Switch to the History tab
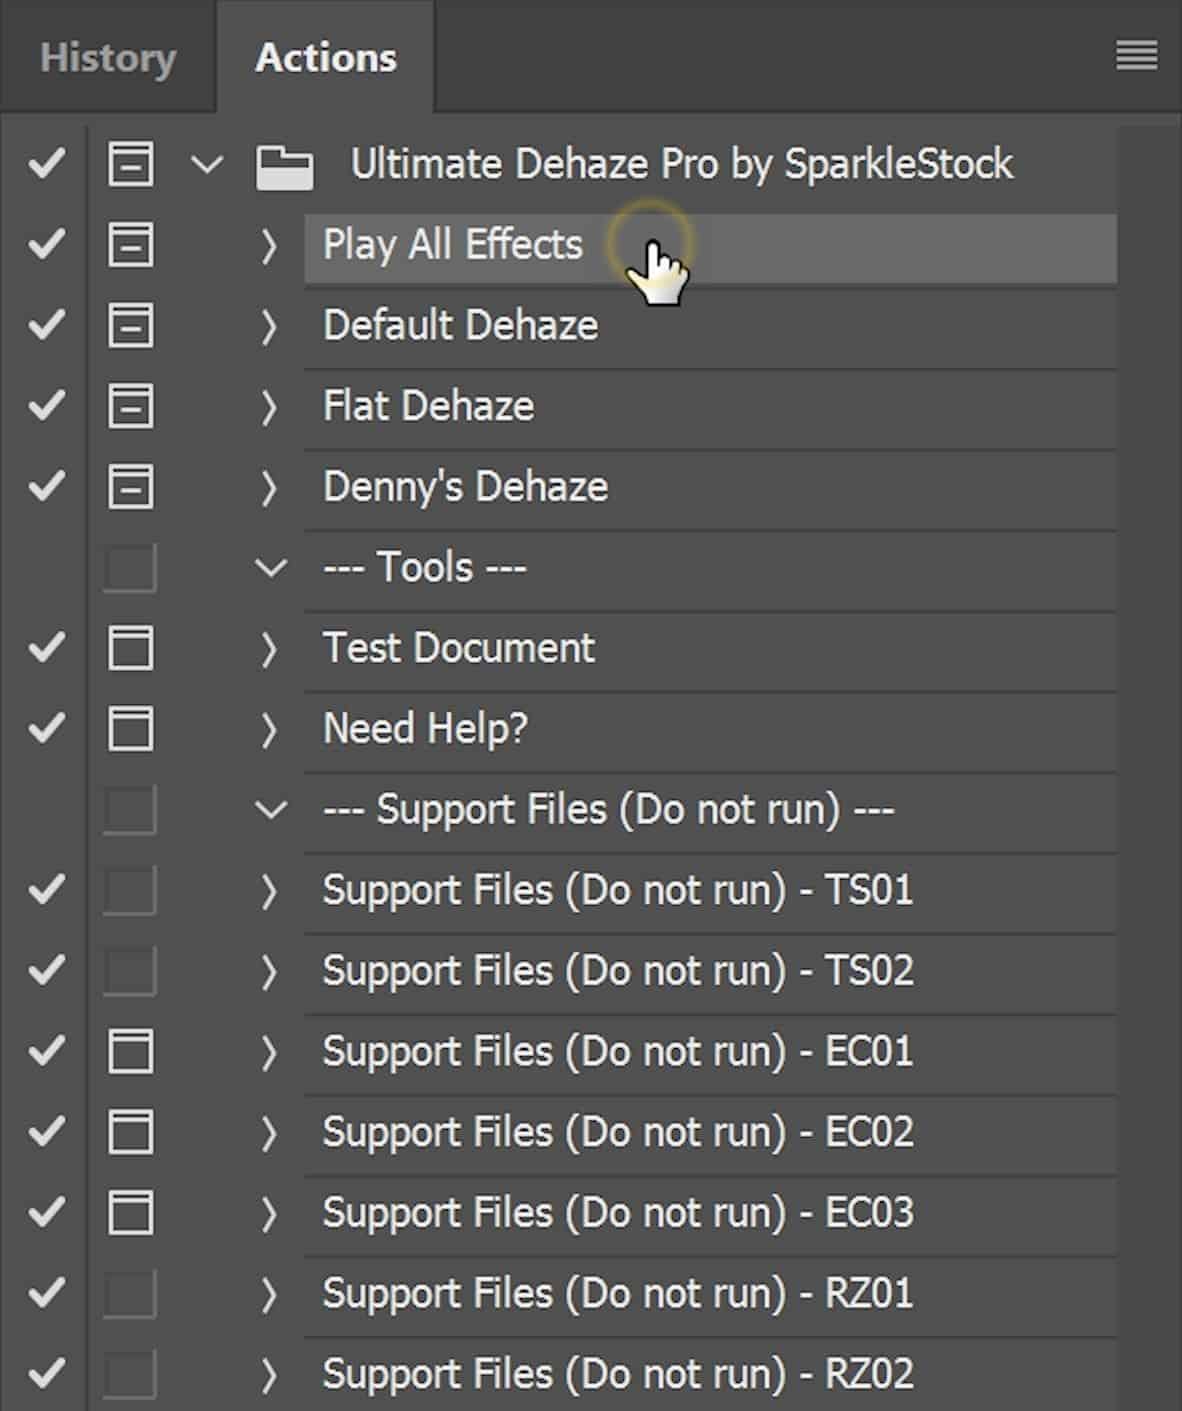This screenshot has height=1411, width=1182. 108,58
